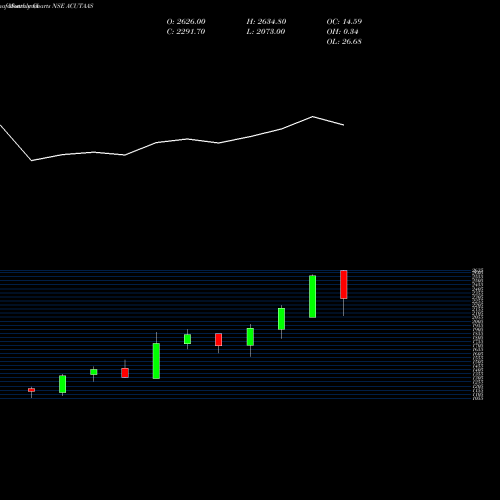Click the open price value O: 2626.00
The height and width of the screenshot is (500, 500).
coord(186,22)
